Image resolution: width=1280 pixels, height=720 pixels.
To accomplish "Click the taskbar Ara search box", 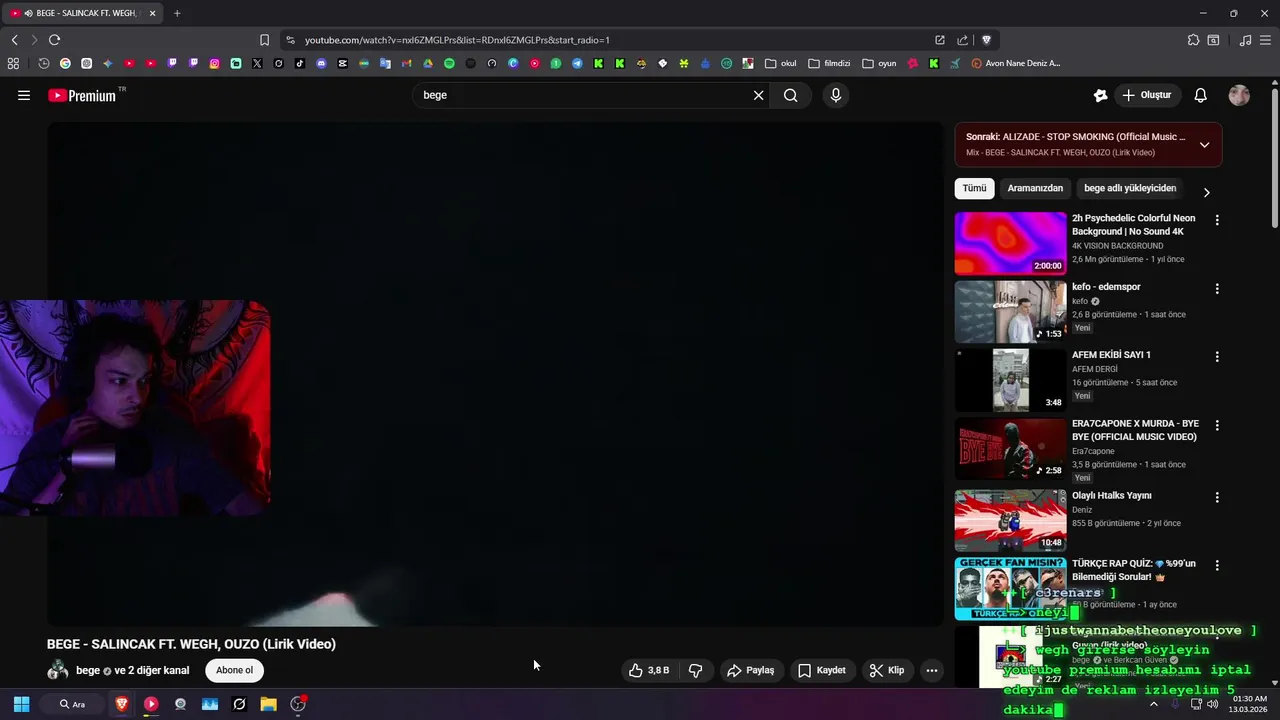I will pos(72,704).
